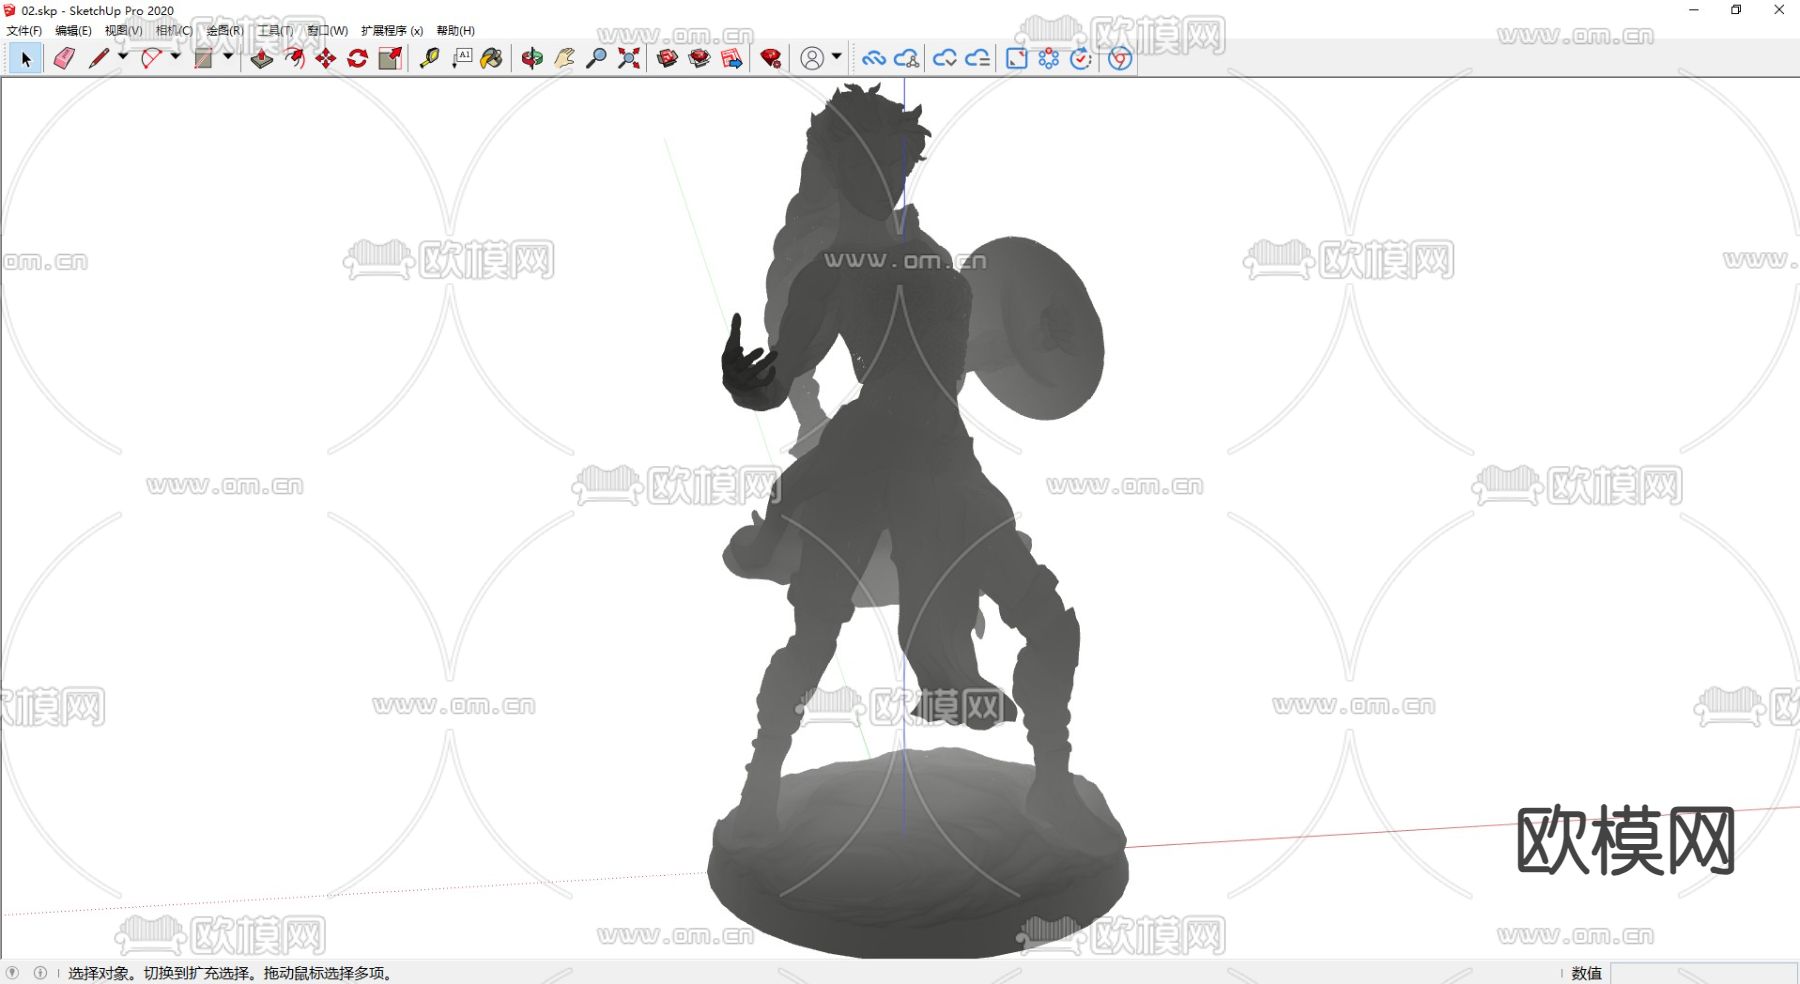Click the info circle icon in status bar
The height and width of the screenshot is (984, 1800).
point(40,973)
